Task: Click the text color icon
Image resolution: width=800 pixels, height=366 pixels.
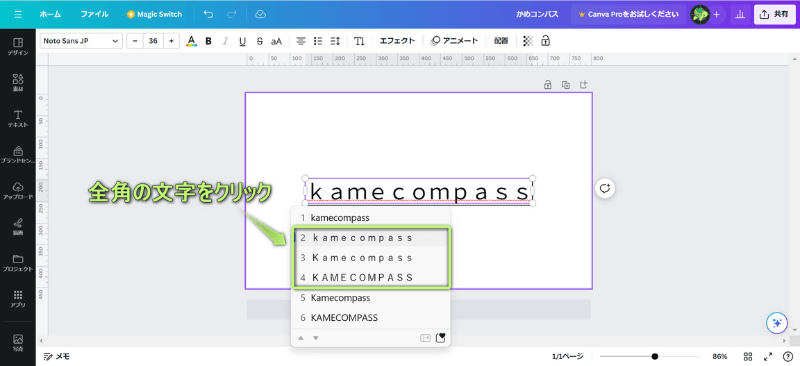Action: [x=191, y=41]
